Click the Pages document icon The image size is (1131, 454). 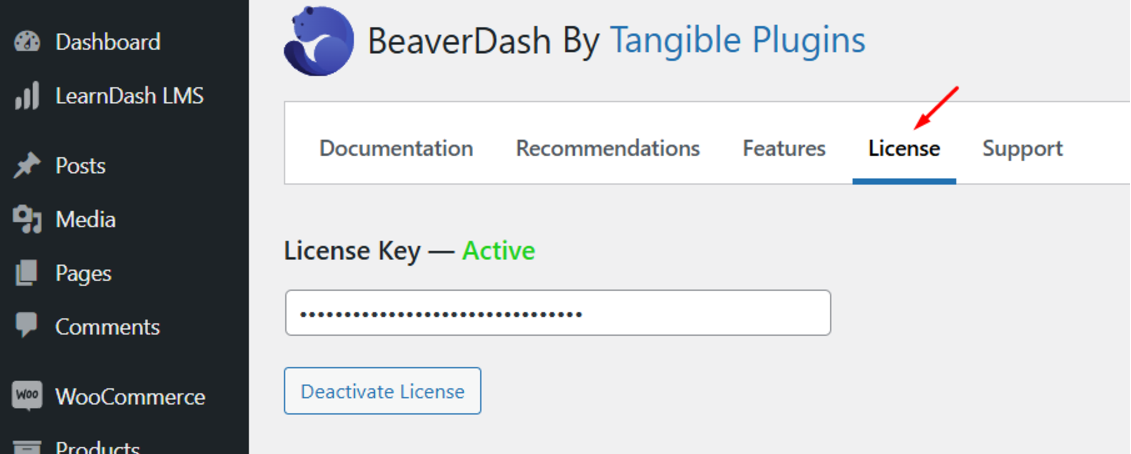pyautogui.click(x=27, y=273)
